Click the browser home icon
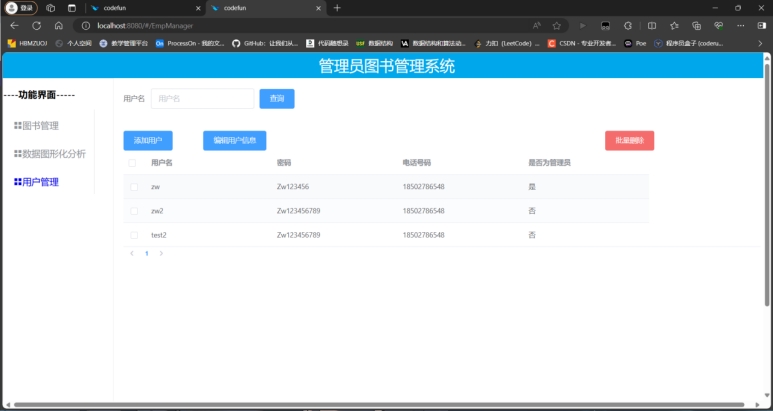 click(59, 25)
